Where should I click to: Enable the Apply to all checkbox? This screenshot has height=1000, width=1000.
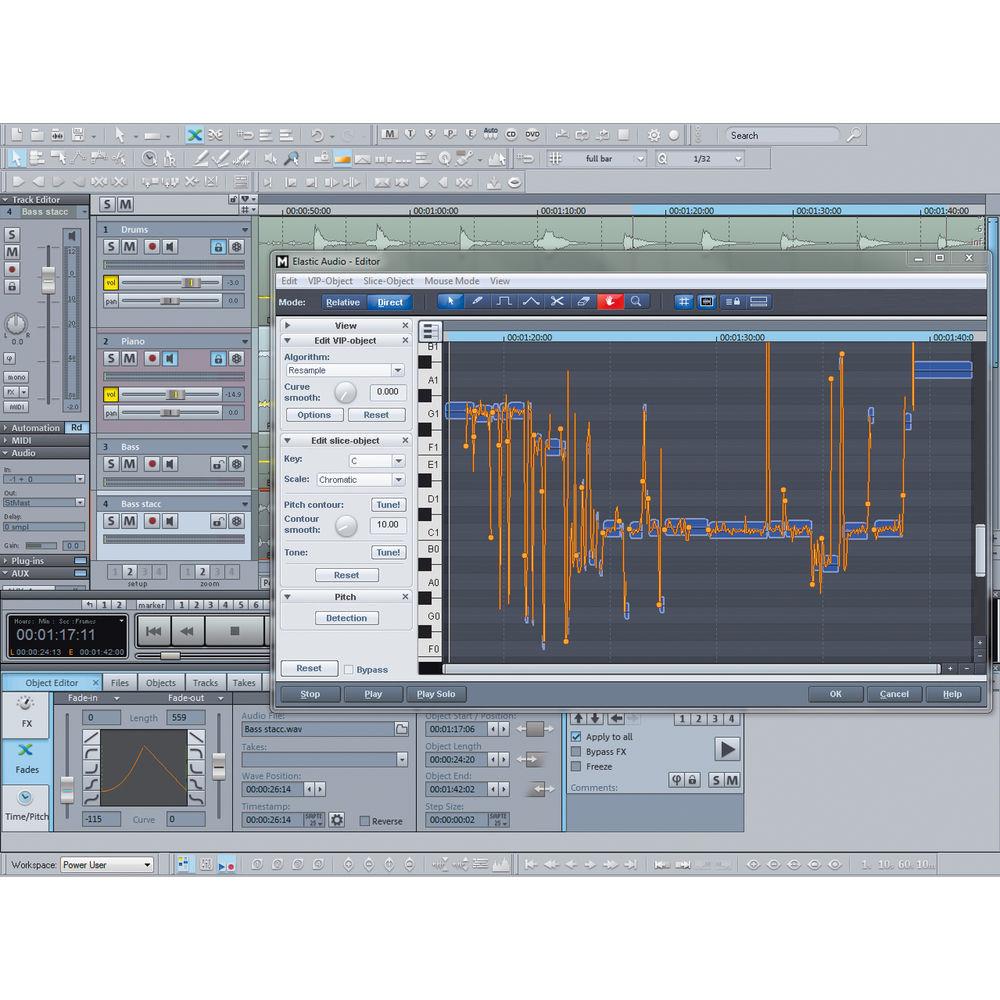577,736
